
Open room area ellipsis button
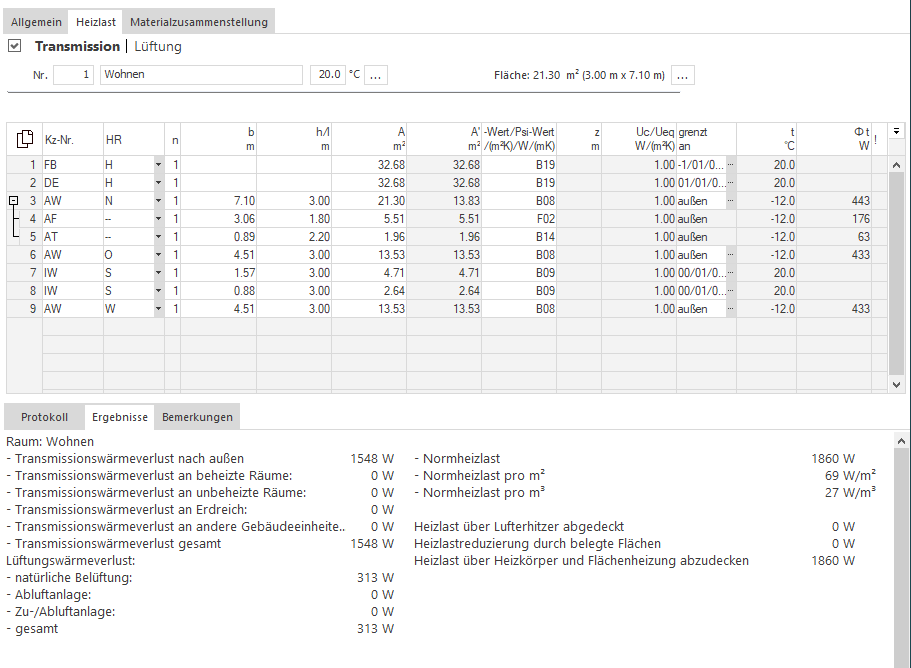click(x=683, y=75)
